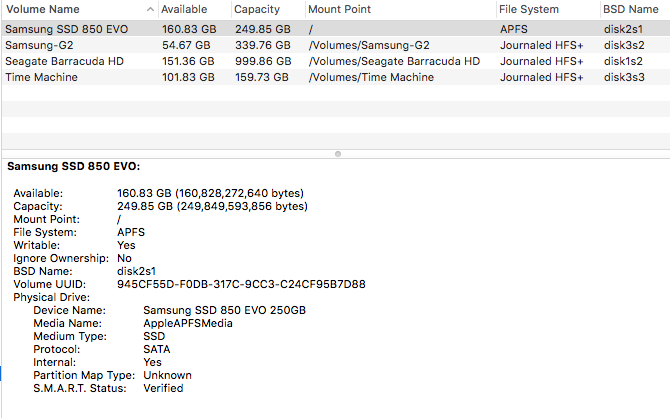Screen dimensions: 670x418
Task: Select the Seagate Barracuda HD volume row
Action: 336,61
